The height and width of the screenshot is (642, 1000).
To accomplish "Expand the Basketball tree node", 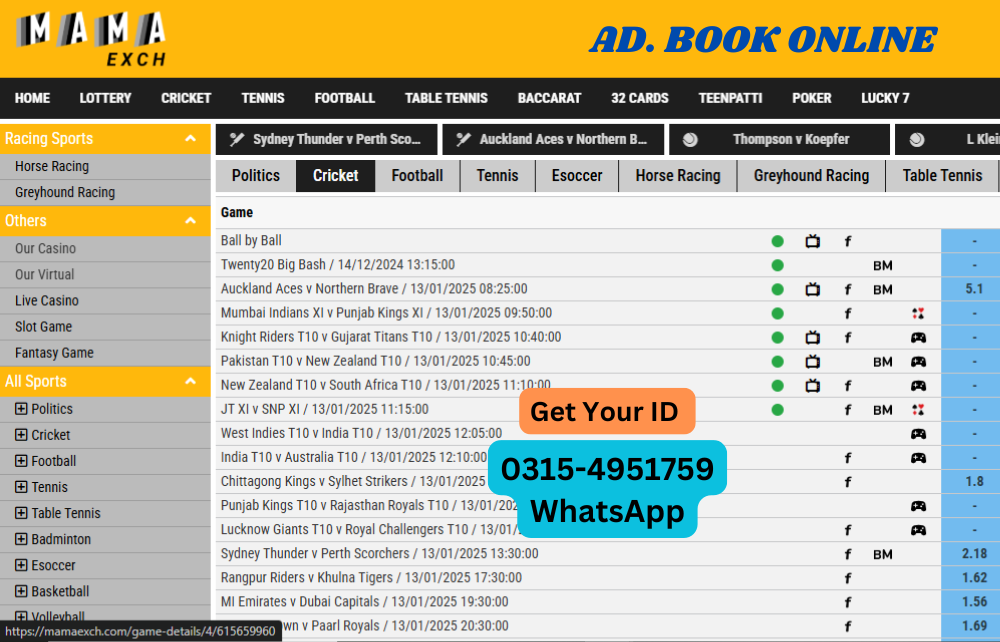I will tap(21, 592).
